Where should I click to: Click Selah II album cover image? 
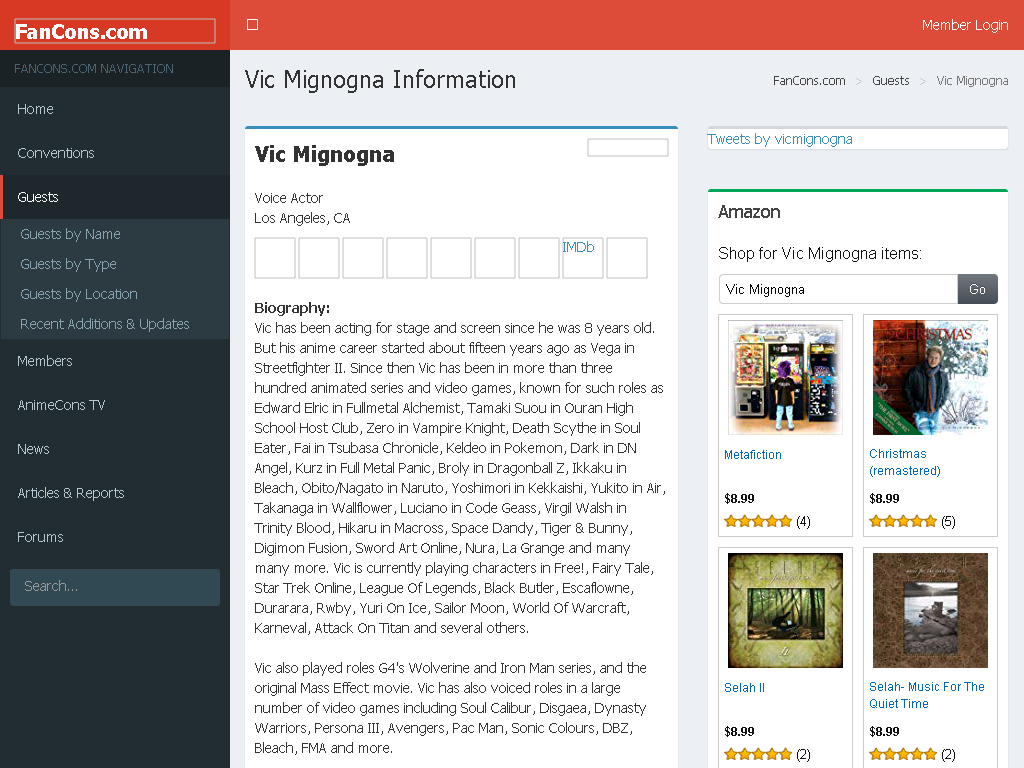pos(785,611)
